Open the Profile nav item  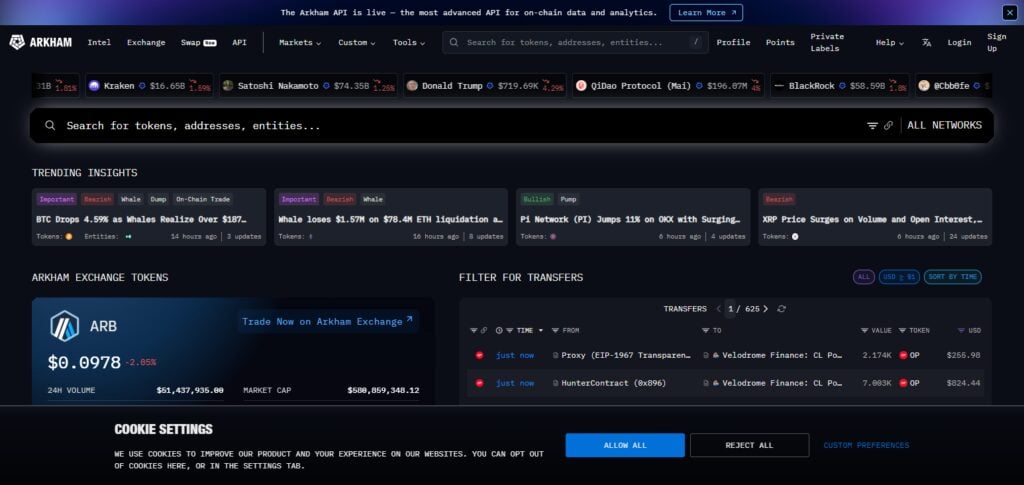point(733,42)
